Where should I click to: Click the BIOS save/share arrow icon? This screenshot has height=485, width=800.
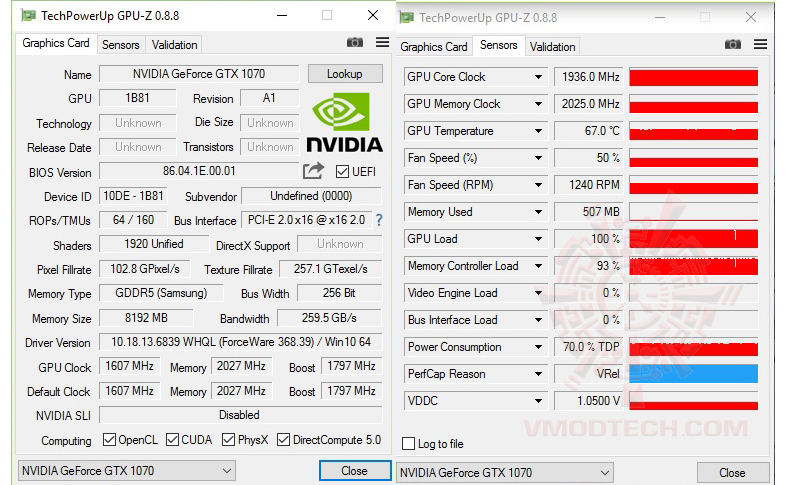(313, 171)
